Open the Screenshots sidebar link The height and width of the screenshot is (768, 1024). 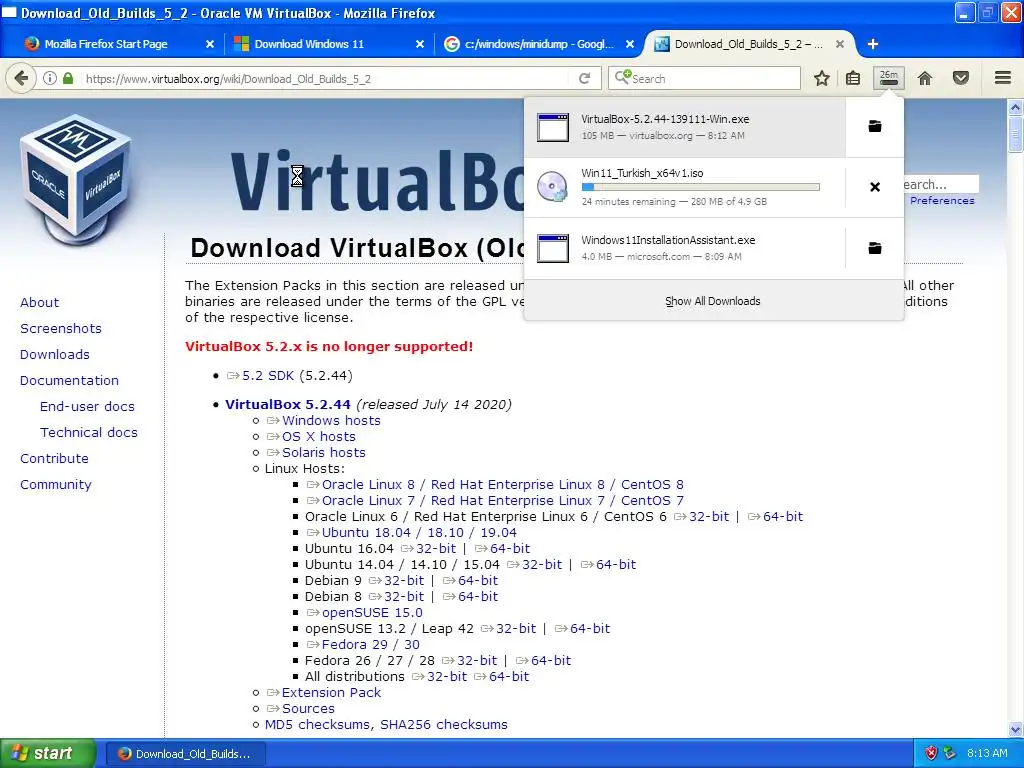click(61, 328)
